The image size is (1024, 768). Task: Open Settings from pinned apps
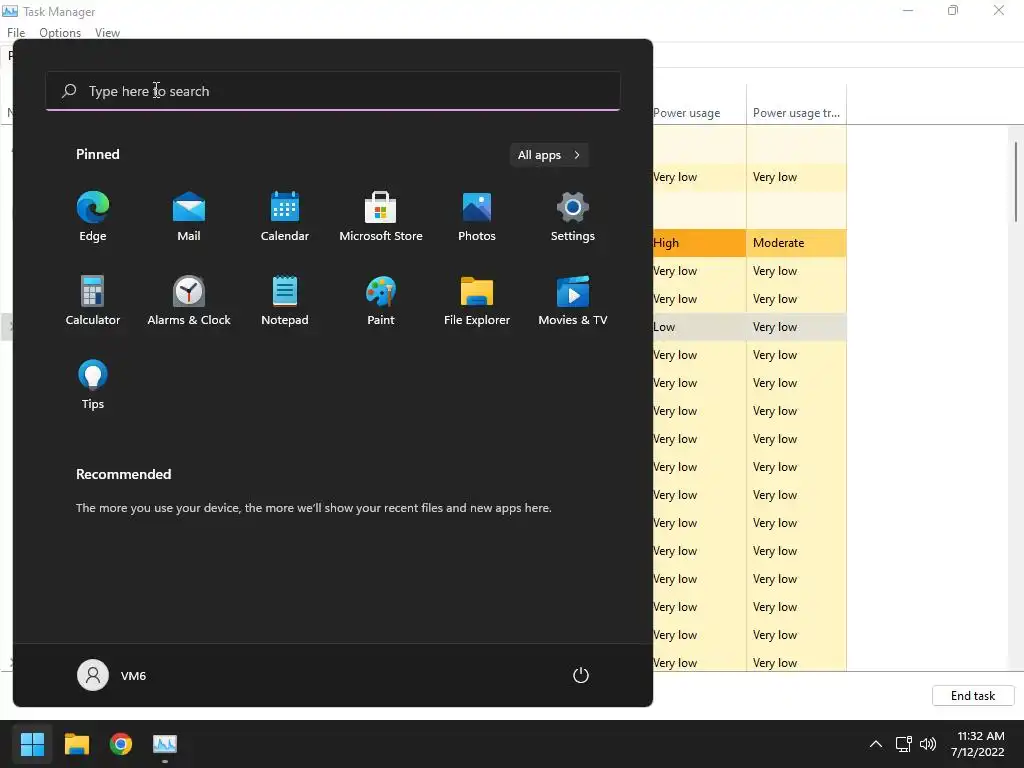tap(573, 217)
